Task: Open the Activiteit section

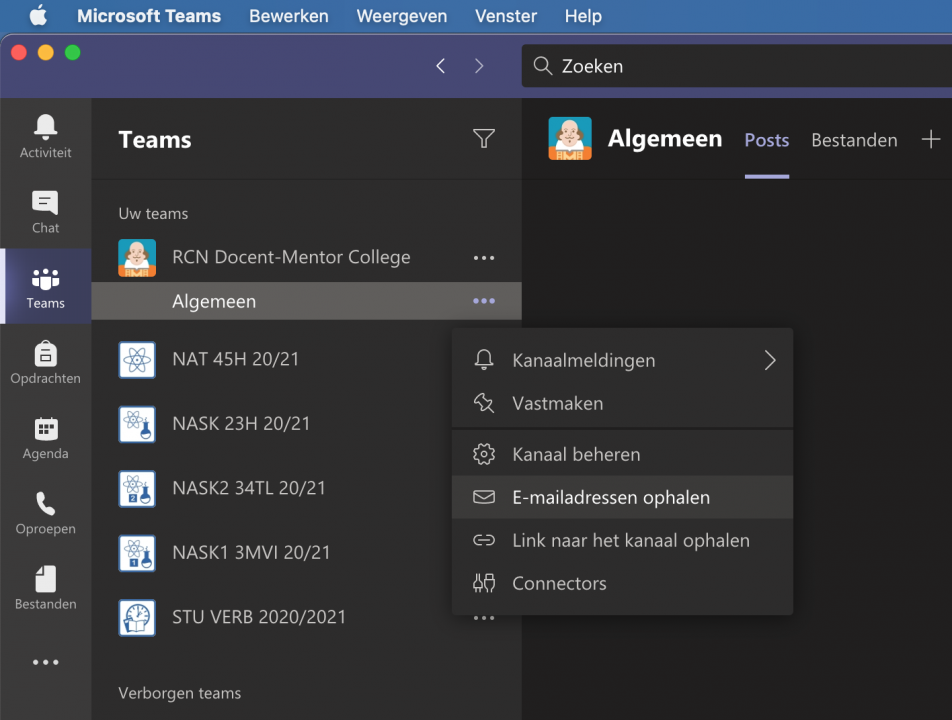Action: (x=45, y=135)
